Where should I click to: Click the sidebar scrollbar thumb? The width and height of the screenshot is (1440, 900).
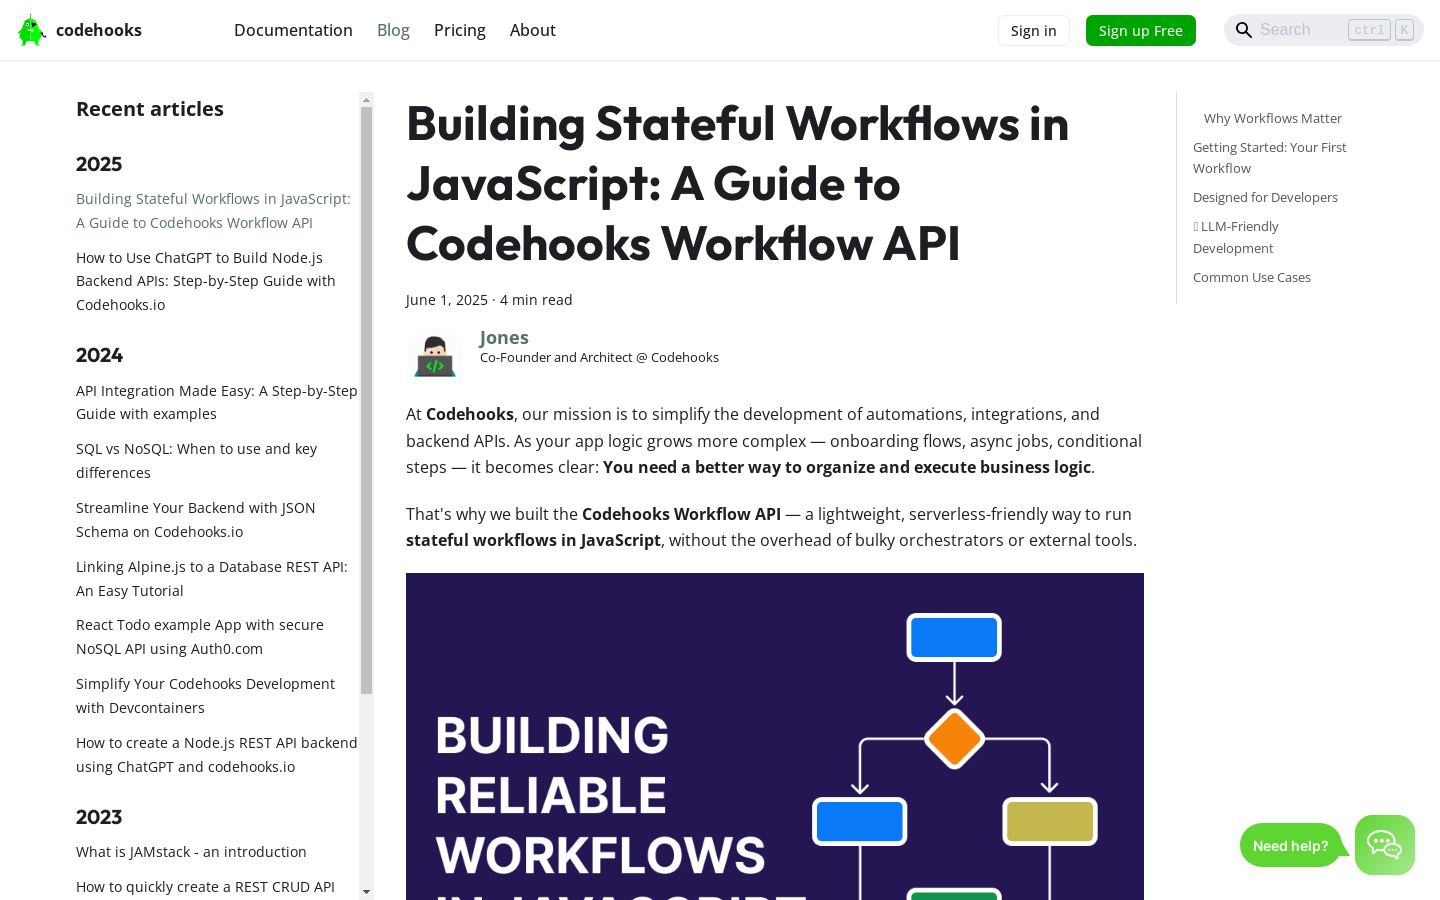click(x=367, y=400)
